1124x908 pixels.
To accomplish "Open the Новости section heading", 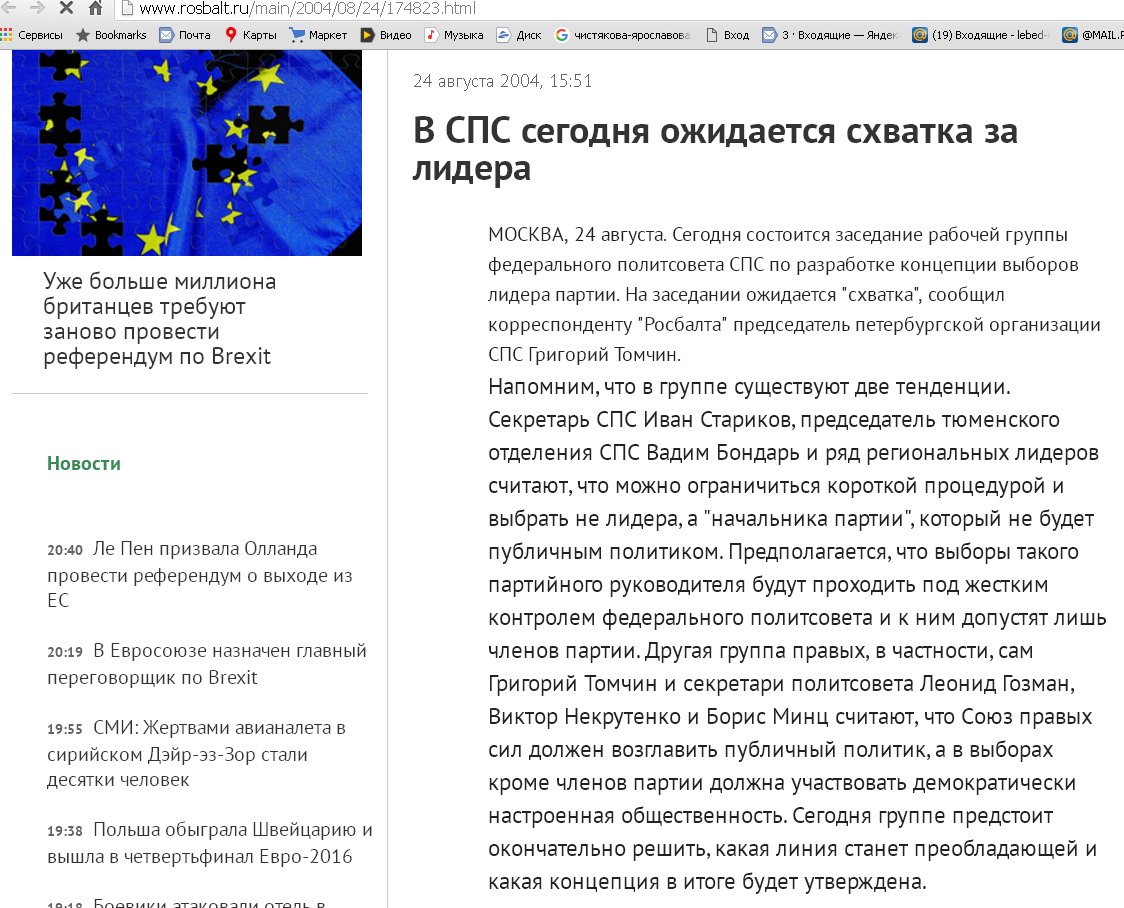I will [x=84, y=464].
